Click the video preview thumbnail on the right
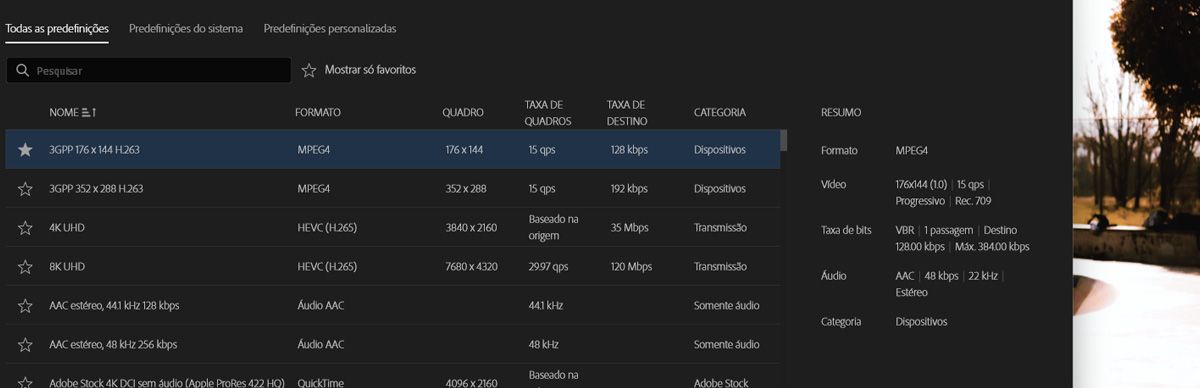The image size is (1200, 388). 1136,194
